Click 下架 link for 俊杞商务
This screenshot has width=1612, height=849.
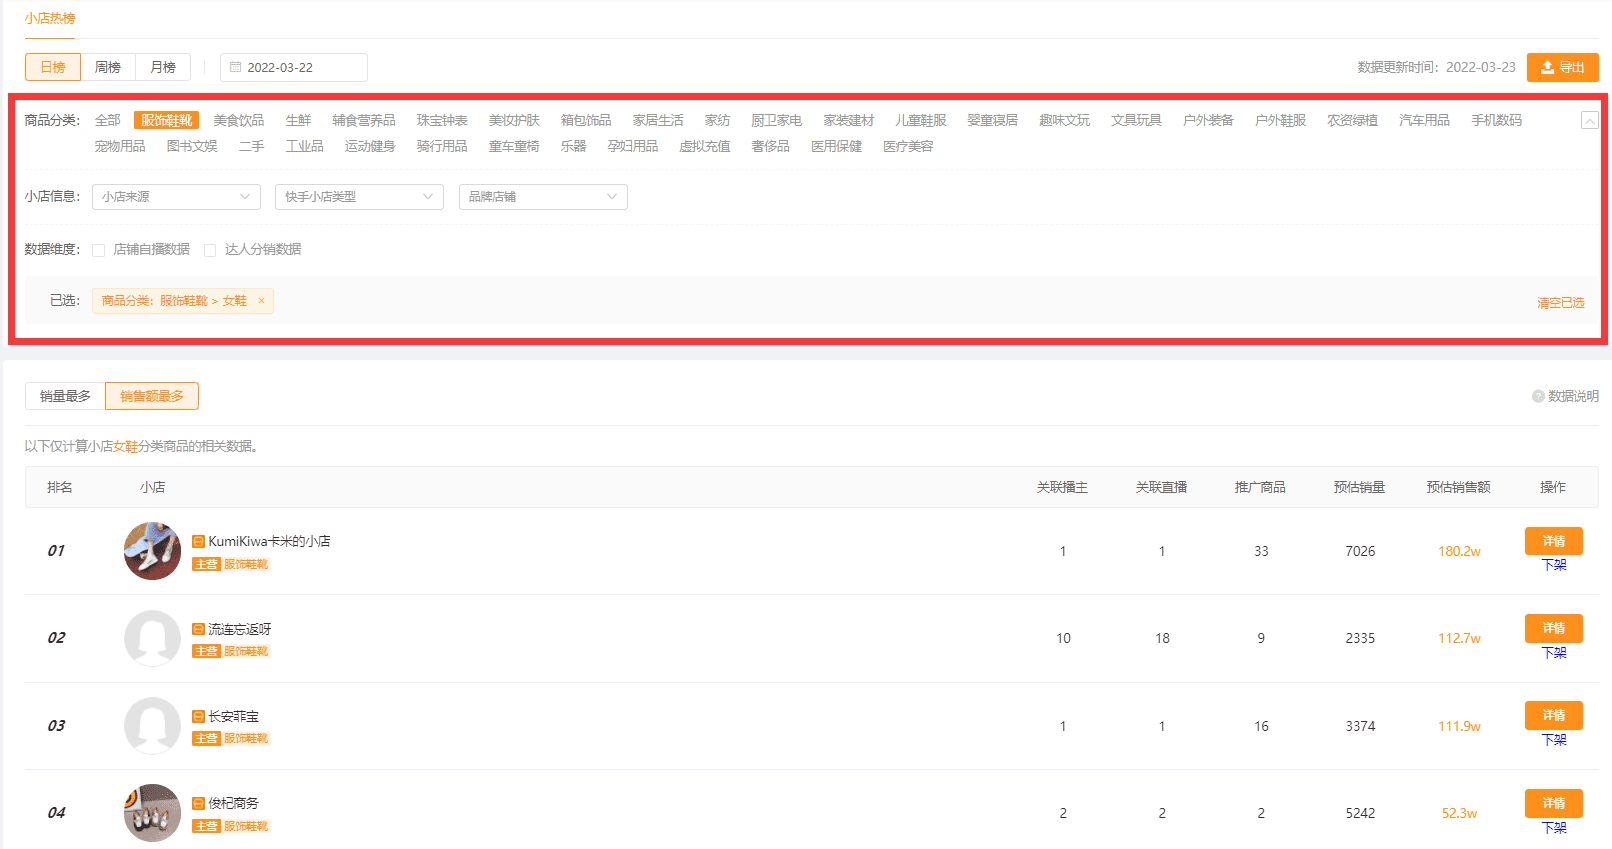pyautogui.click(x=1554, y=828)
